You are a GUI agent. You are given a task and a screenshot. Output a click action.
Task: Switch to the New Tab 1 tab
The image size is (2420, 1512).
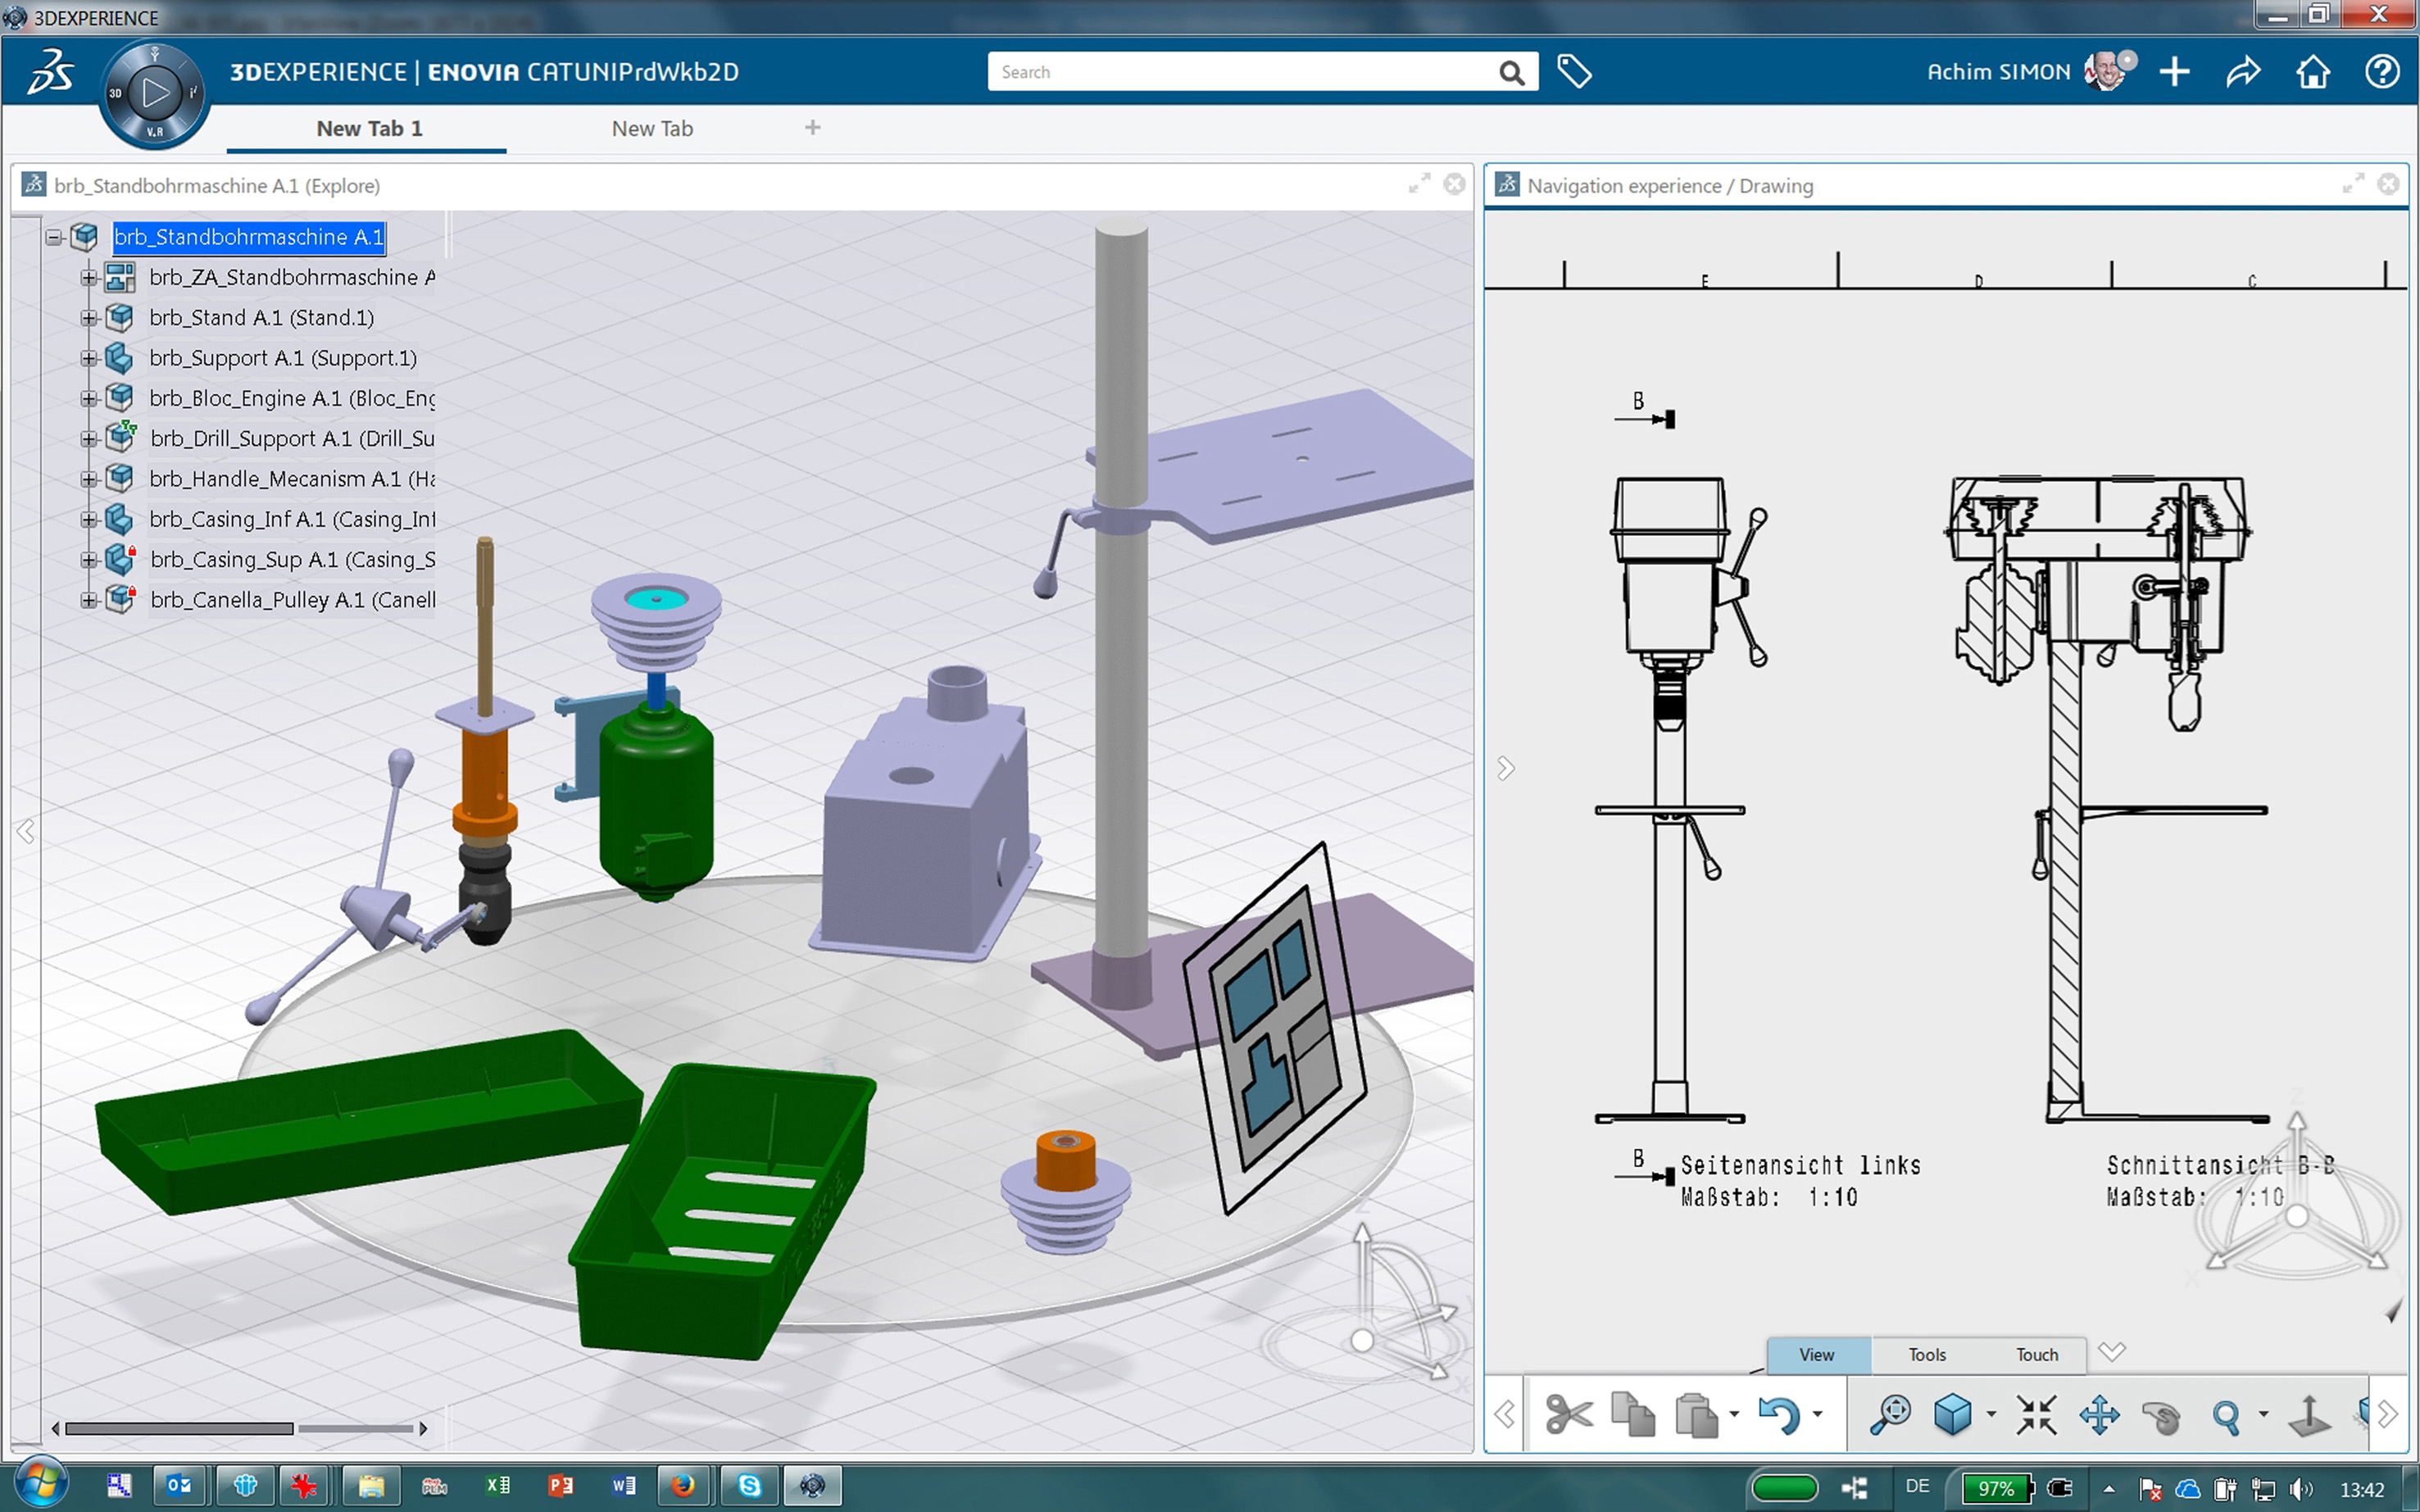pos(368,128)
